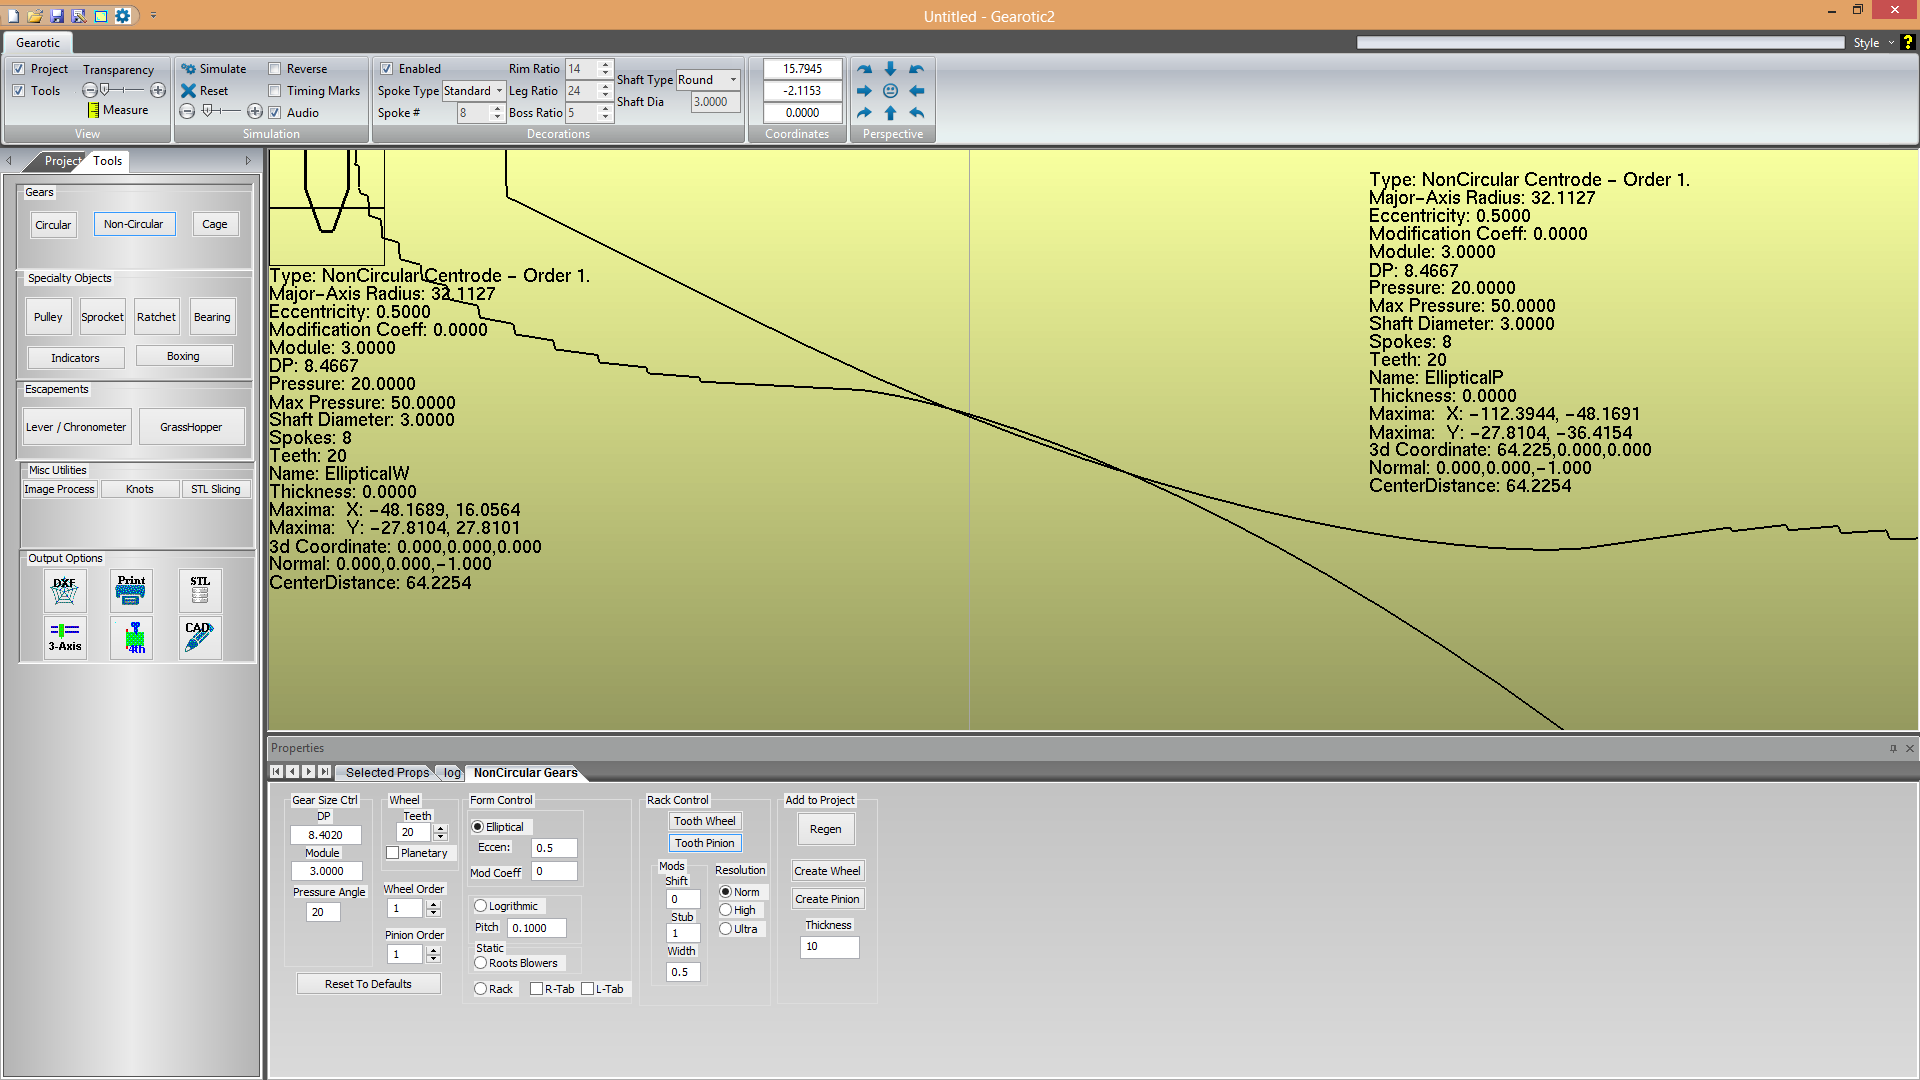Click the Create Wheel button
Screen dimensions: 1920x1080
click(827, 871)
